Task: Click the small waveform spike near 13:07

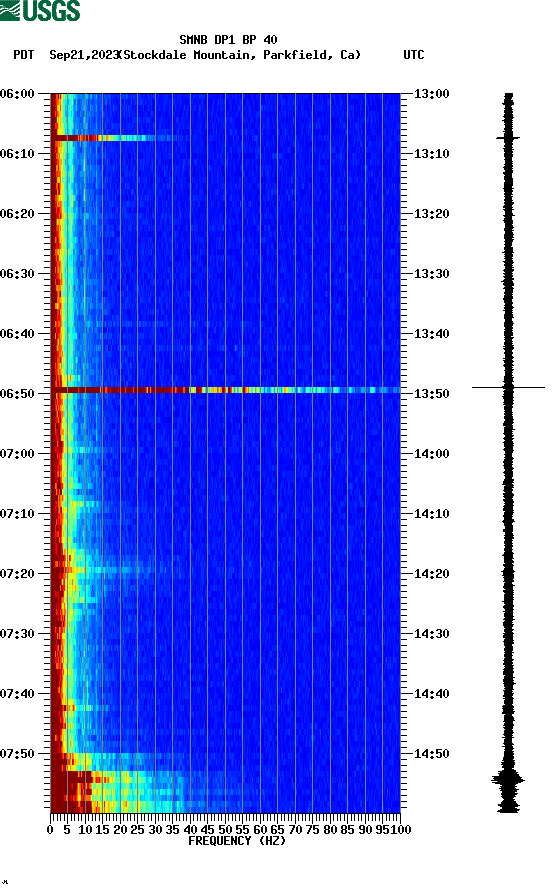Action: coord(508,138)
